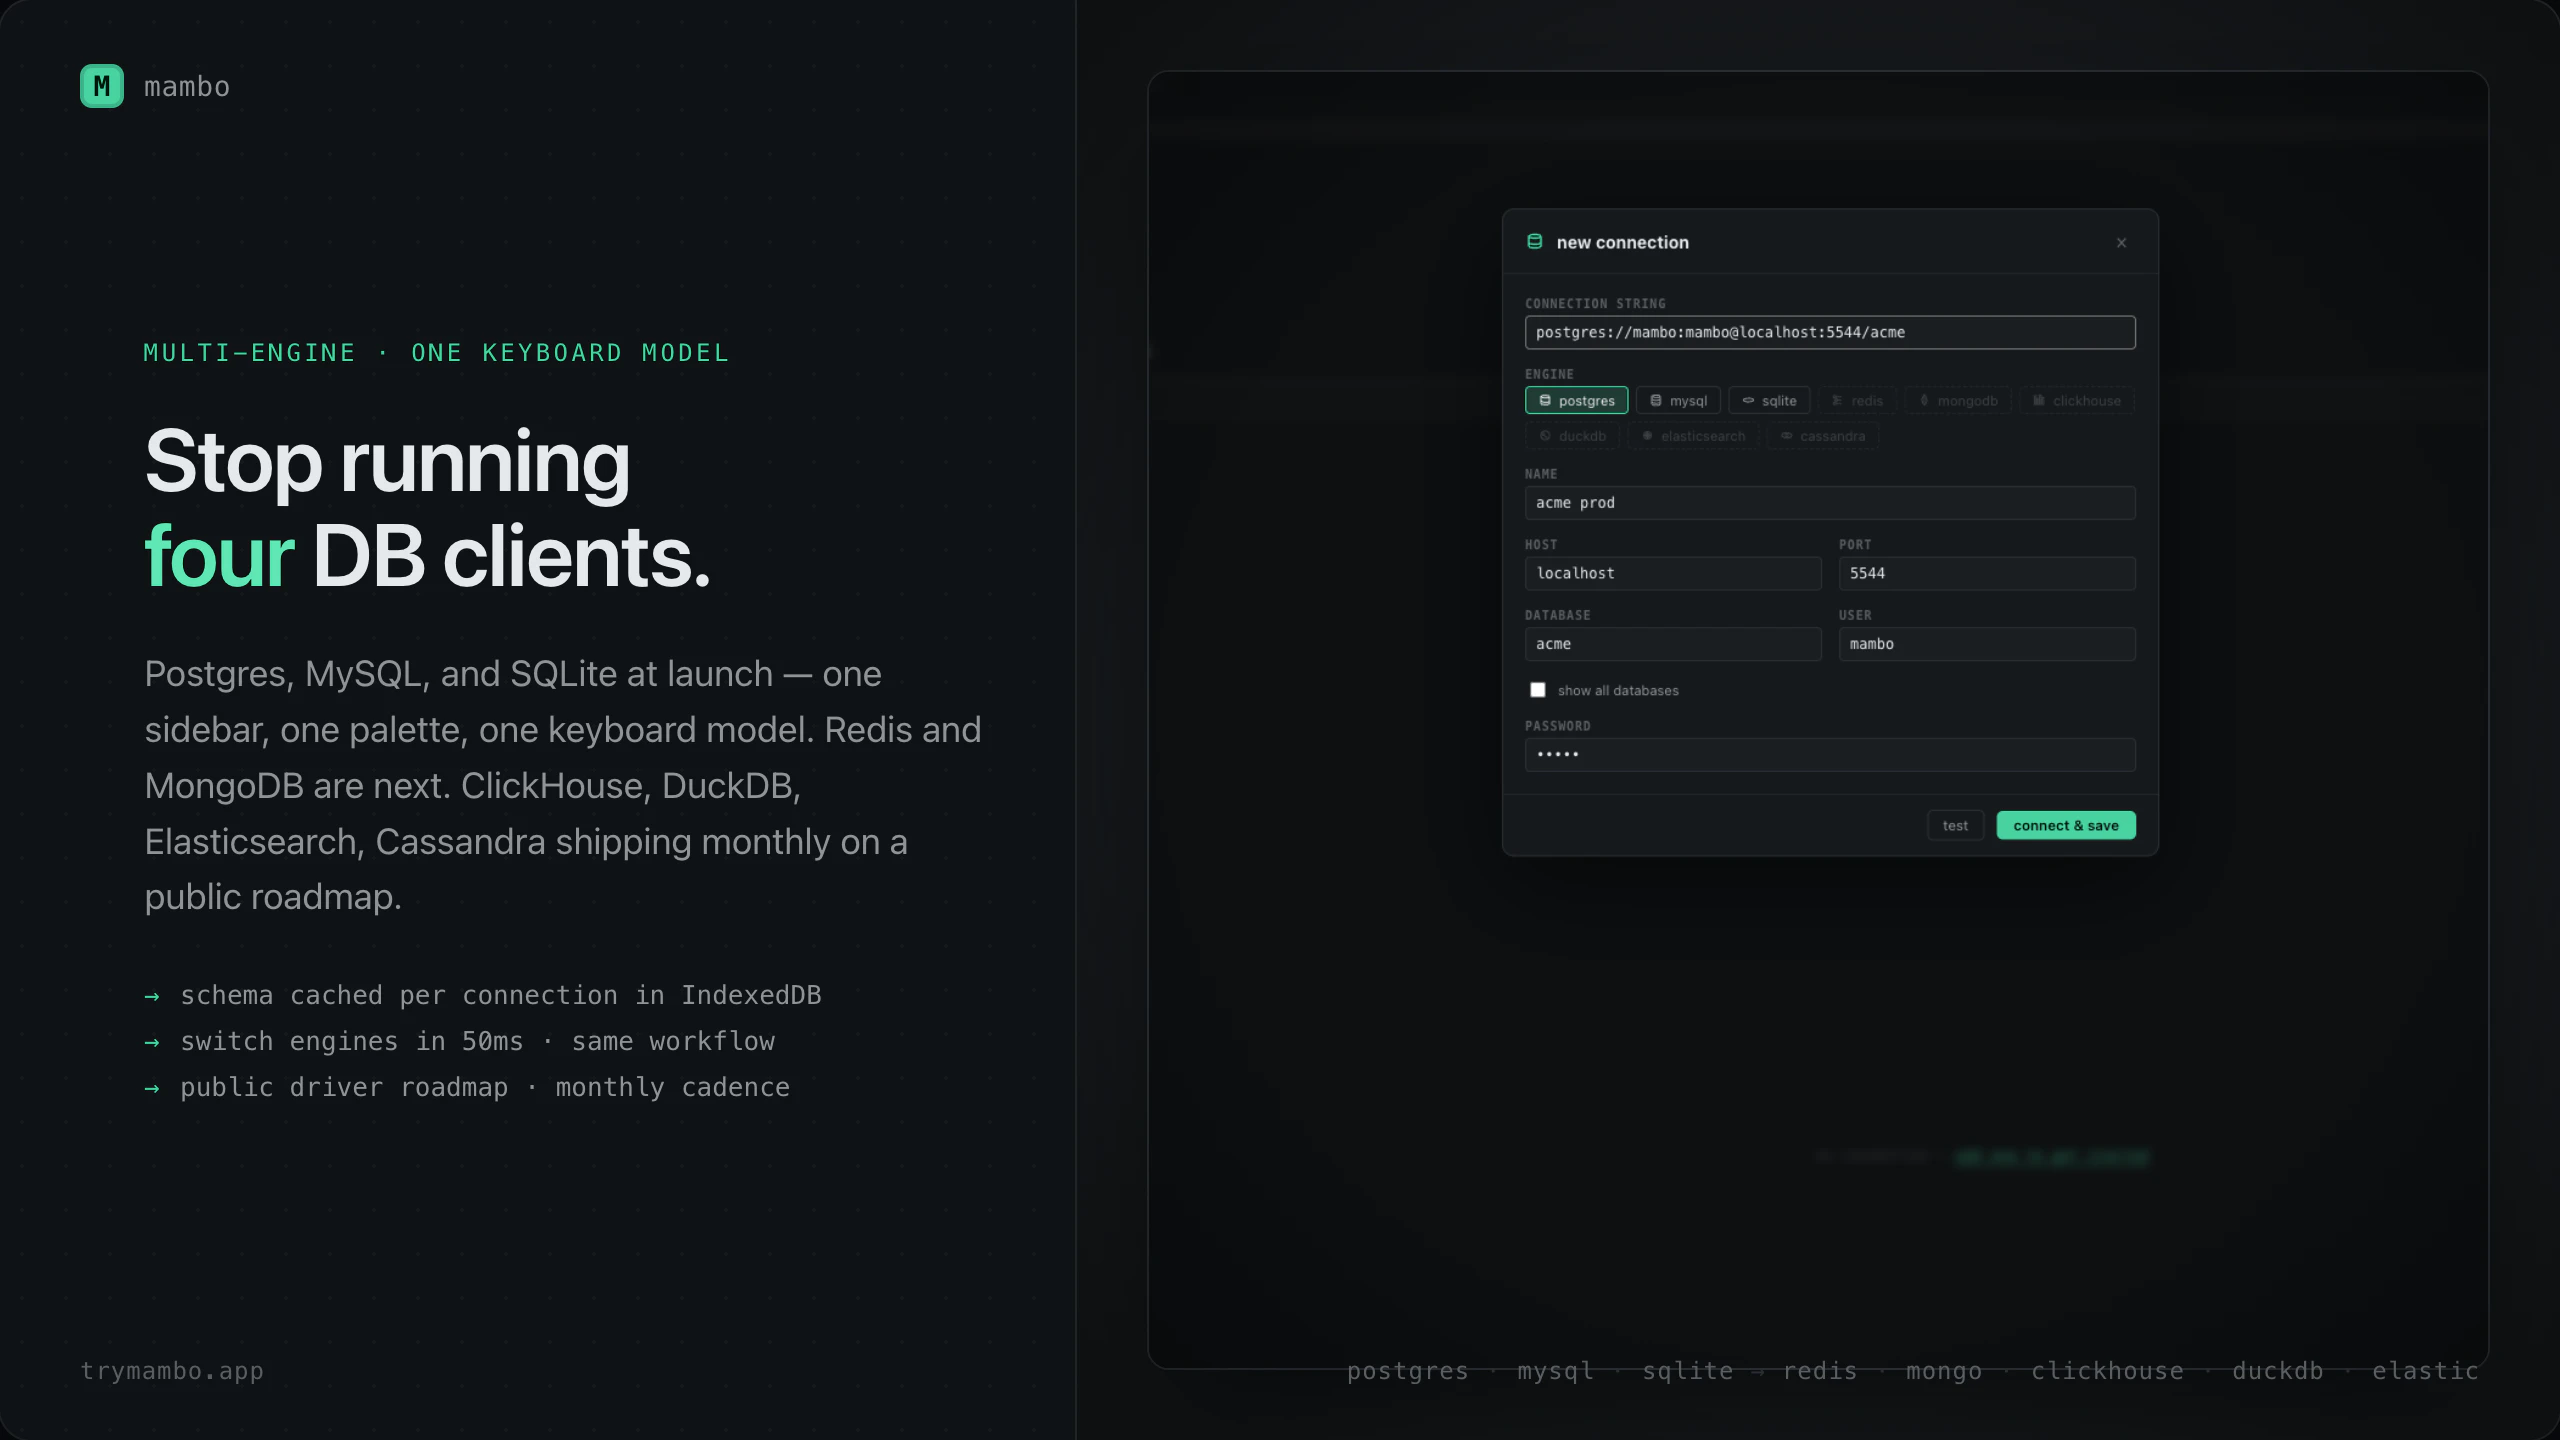Click the Port field showing 5544
The image size is (2560, 1440).
pyautogui.click(x=1987, y=573)
